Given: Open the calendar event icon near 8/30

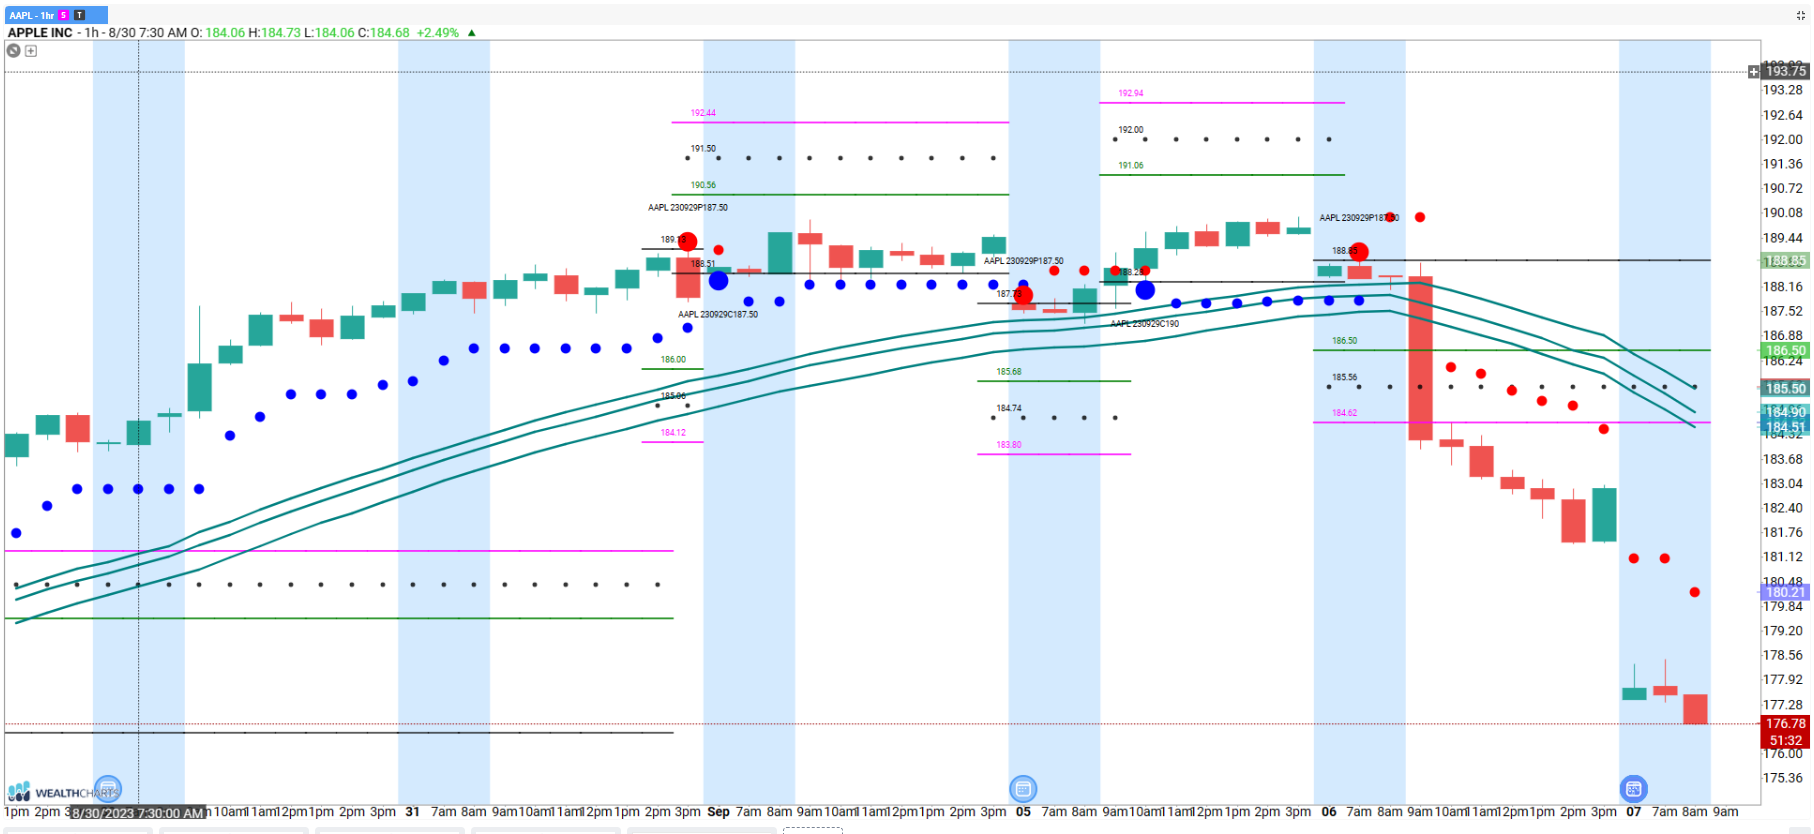Looking at the screenshot, I should (108, 789).
